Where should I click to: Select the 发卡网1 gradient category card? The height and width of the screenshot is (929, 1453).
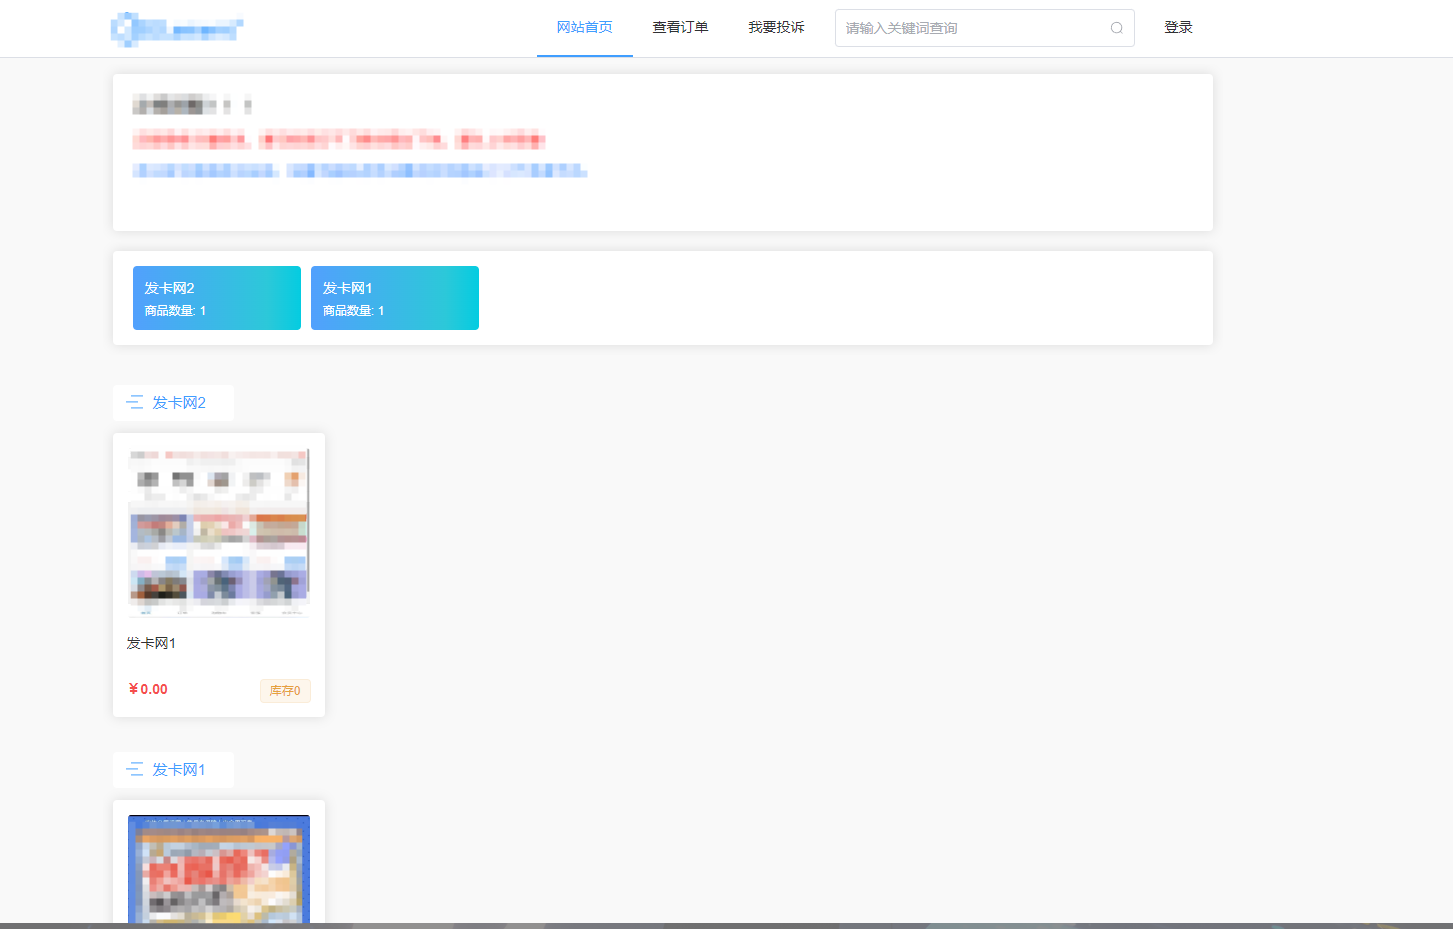coord(395,298)
